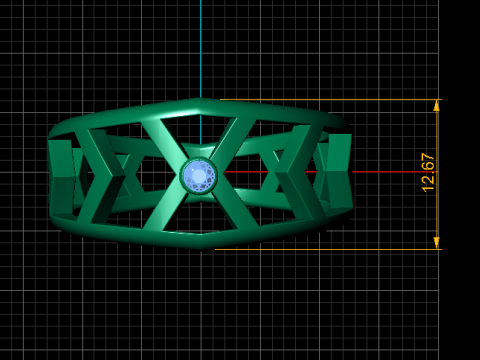
Task: Select the red horizontal axis line
Action: (330, 172)
